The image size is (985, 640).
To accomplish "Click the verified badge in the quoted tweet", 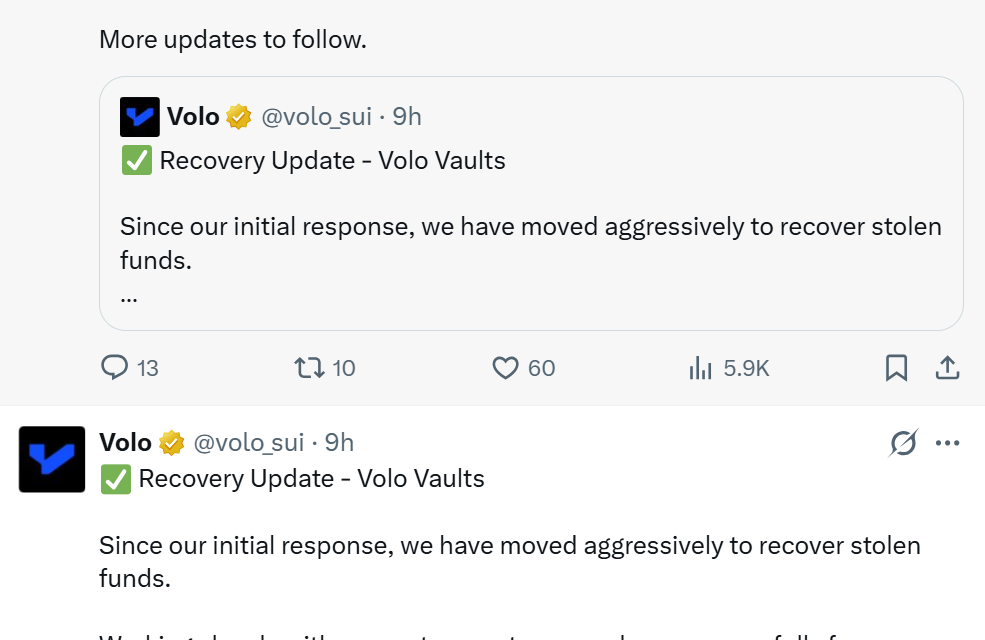I will point(238,117).
